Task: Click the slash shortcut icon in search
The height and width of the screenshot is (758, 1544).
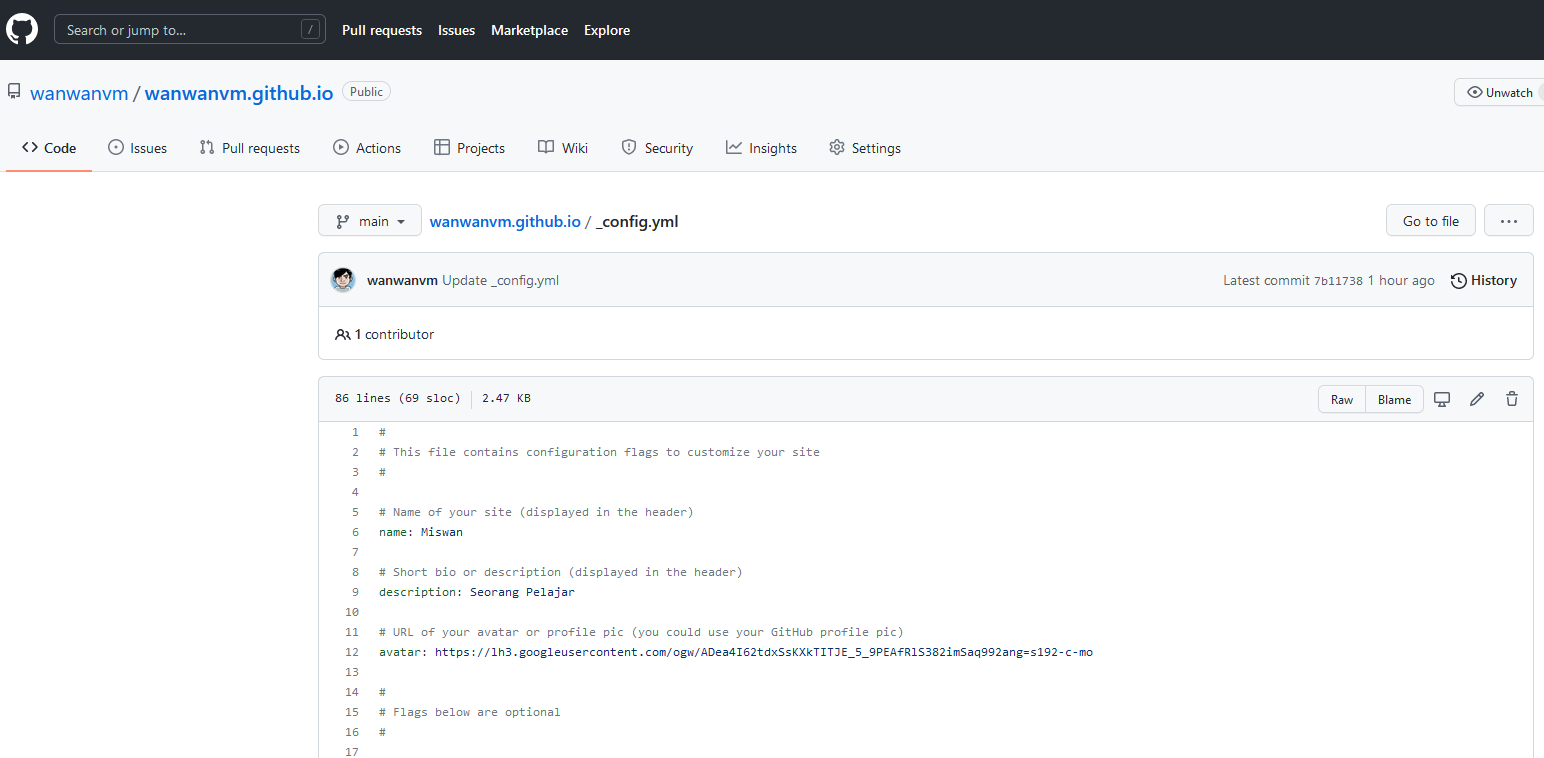Action: (310, 30)
